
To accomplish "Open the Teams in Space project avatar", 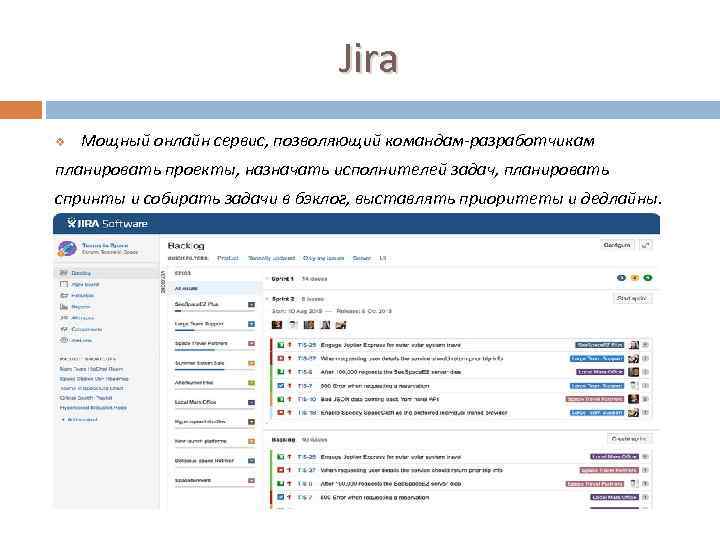I will 67,248.
